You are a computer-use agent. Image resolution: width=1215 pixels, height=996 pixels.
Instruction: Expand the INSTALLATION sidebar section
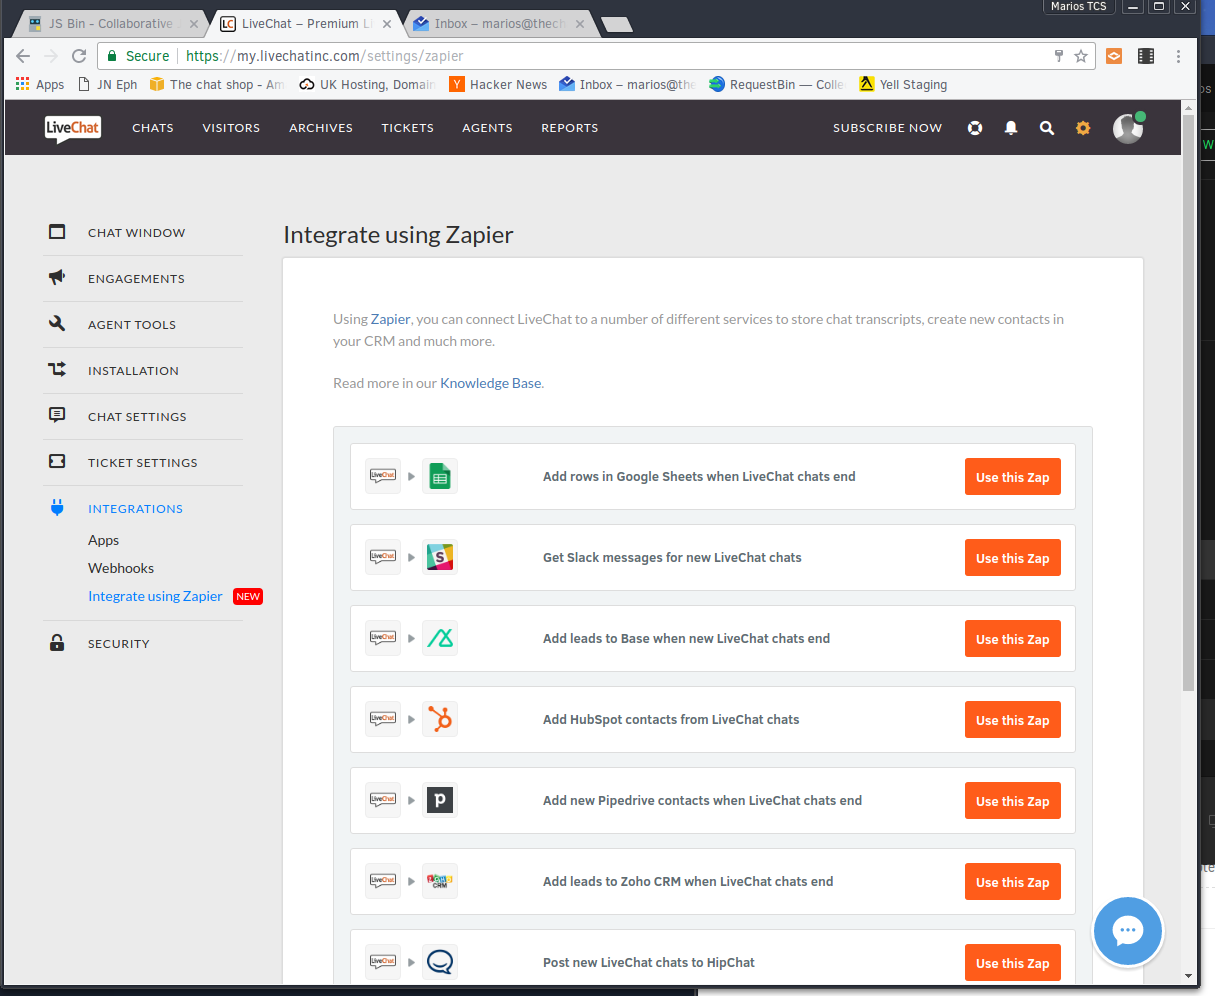(133, 371)
